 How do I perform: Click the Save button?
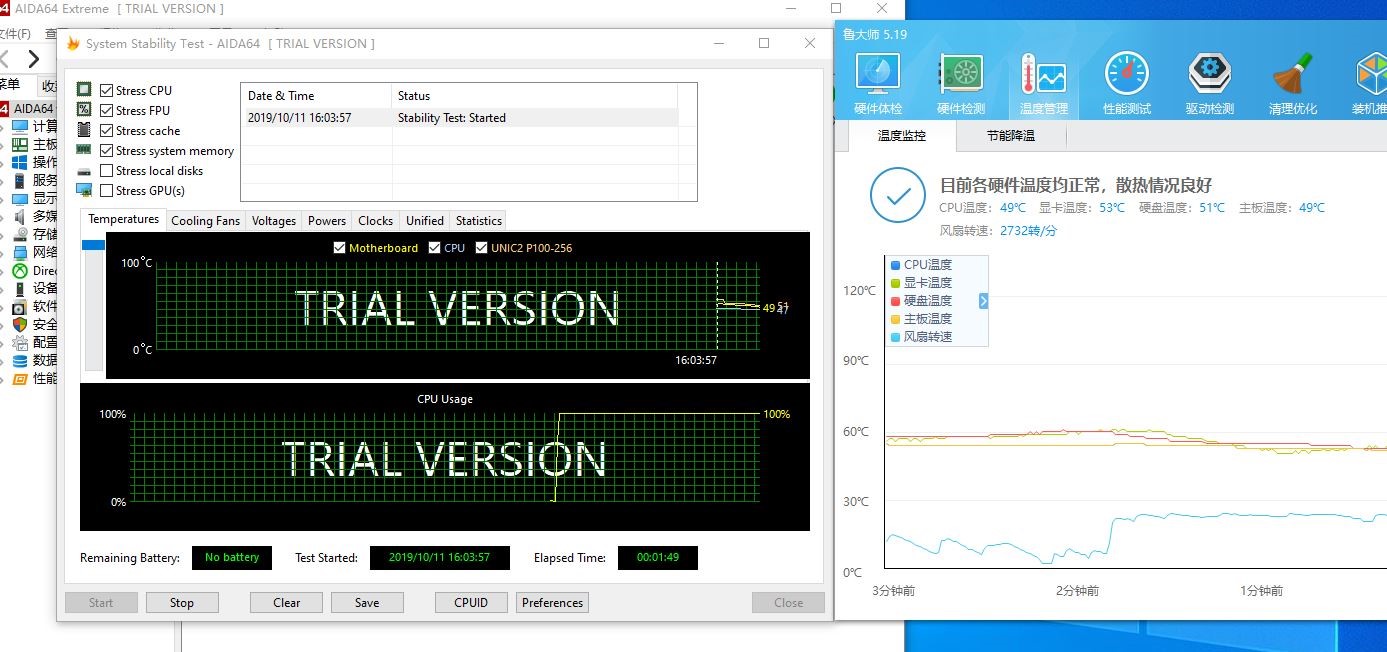click(367, 602)
